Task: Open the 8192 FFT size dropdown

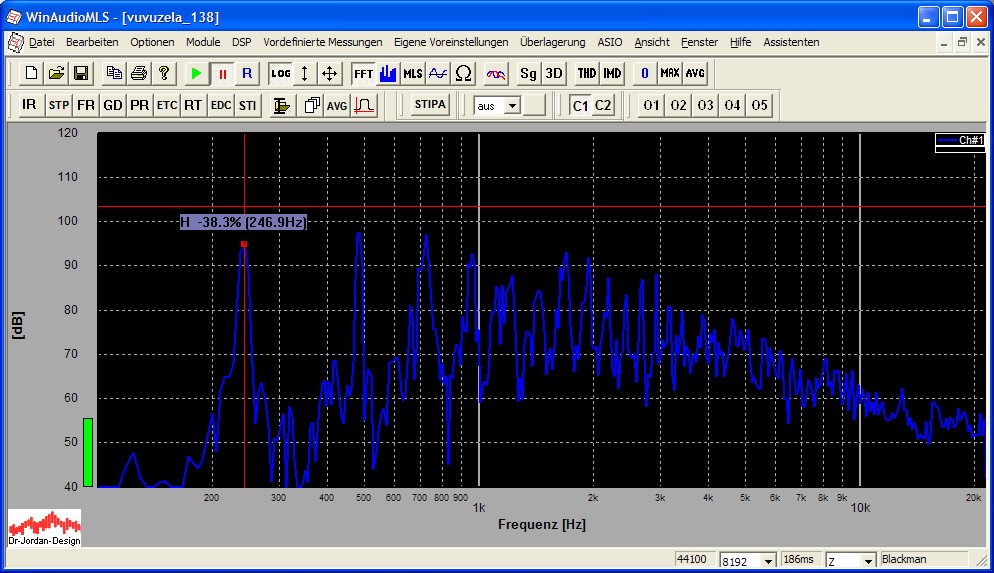Action: click(x=766, y=561)
